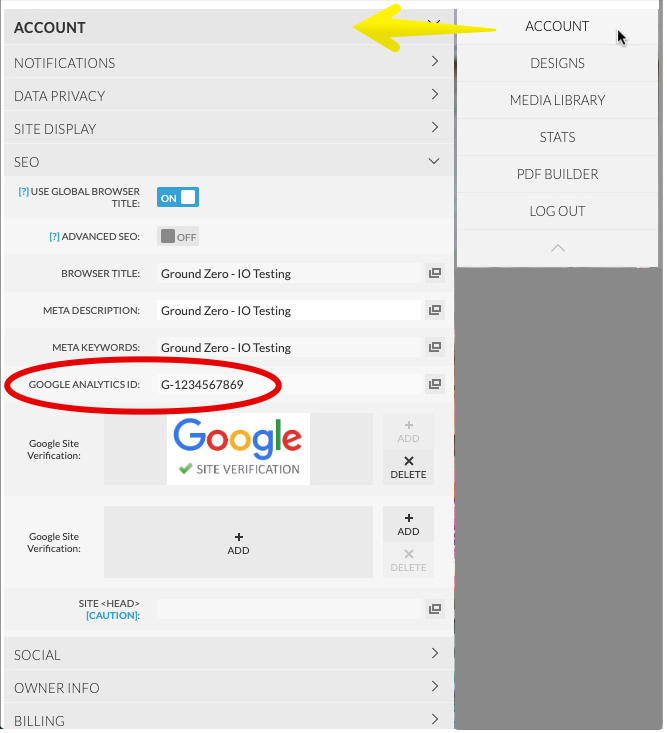
Task: Toggle Use Global Browser Title switch off
Action: 179,198
